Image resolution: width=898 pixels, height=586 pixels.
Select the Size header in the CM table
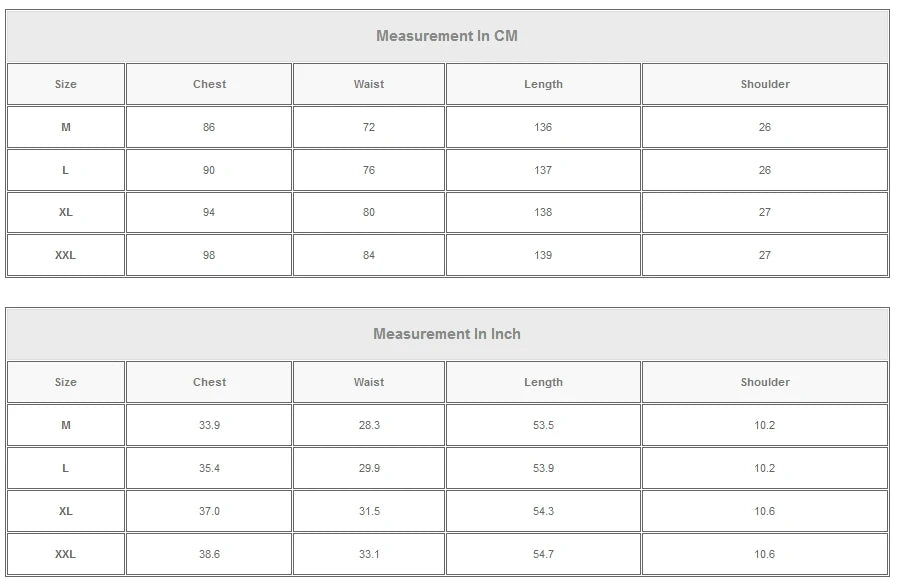point(66,84)
